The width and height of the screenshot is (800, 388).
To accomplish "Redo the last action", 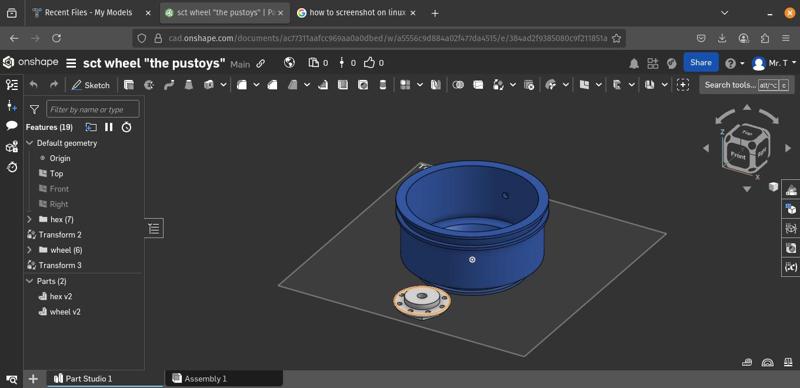I will coord(54,85).
